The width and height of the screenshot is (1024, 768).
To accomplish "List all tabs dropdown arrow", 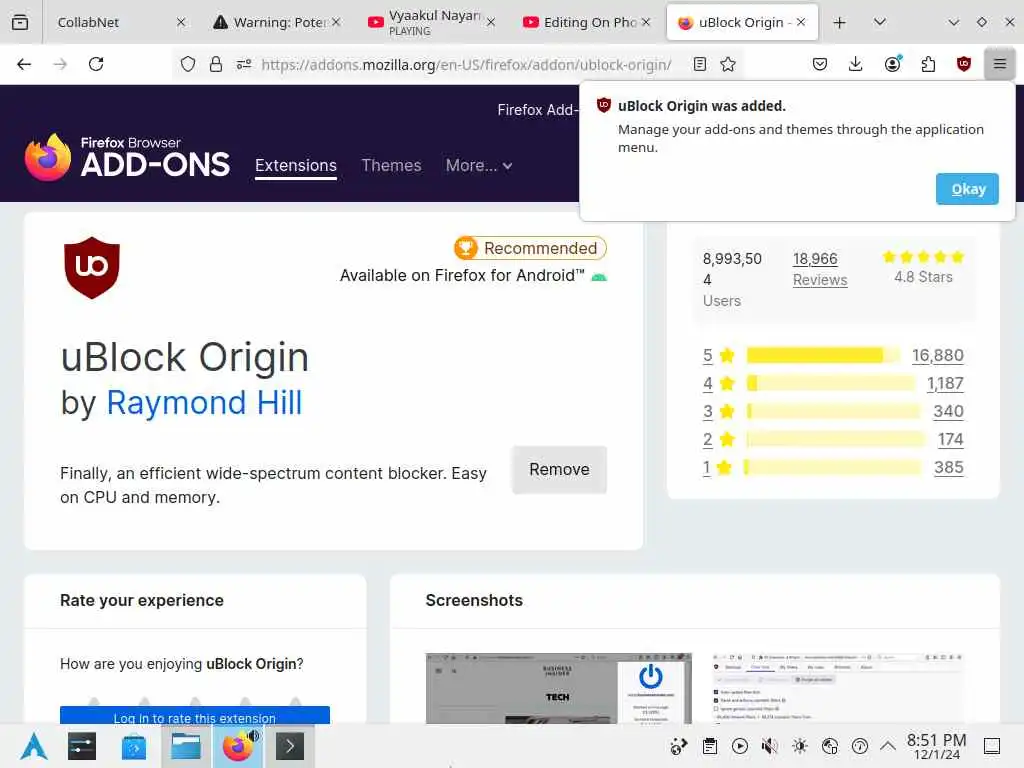I will [880, 22].
